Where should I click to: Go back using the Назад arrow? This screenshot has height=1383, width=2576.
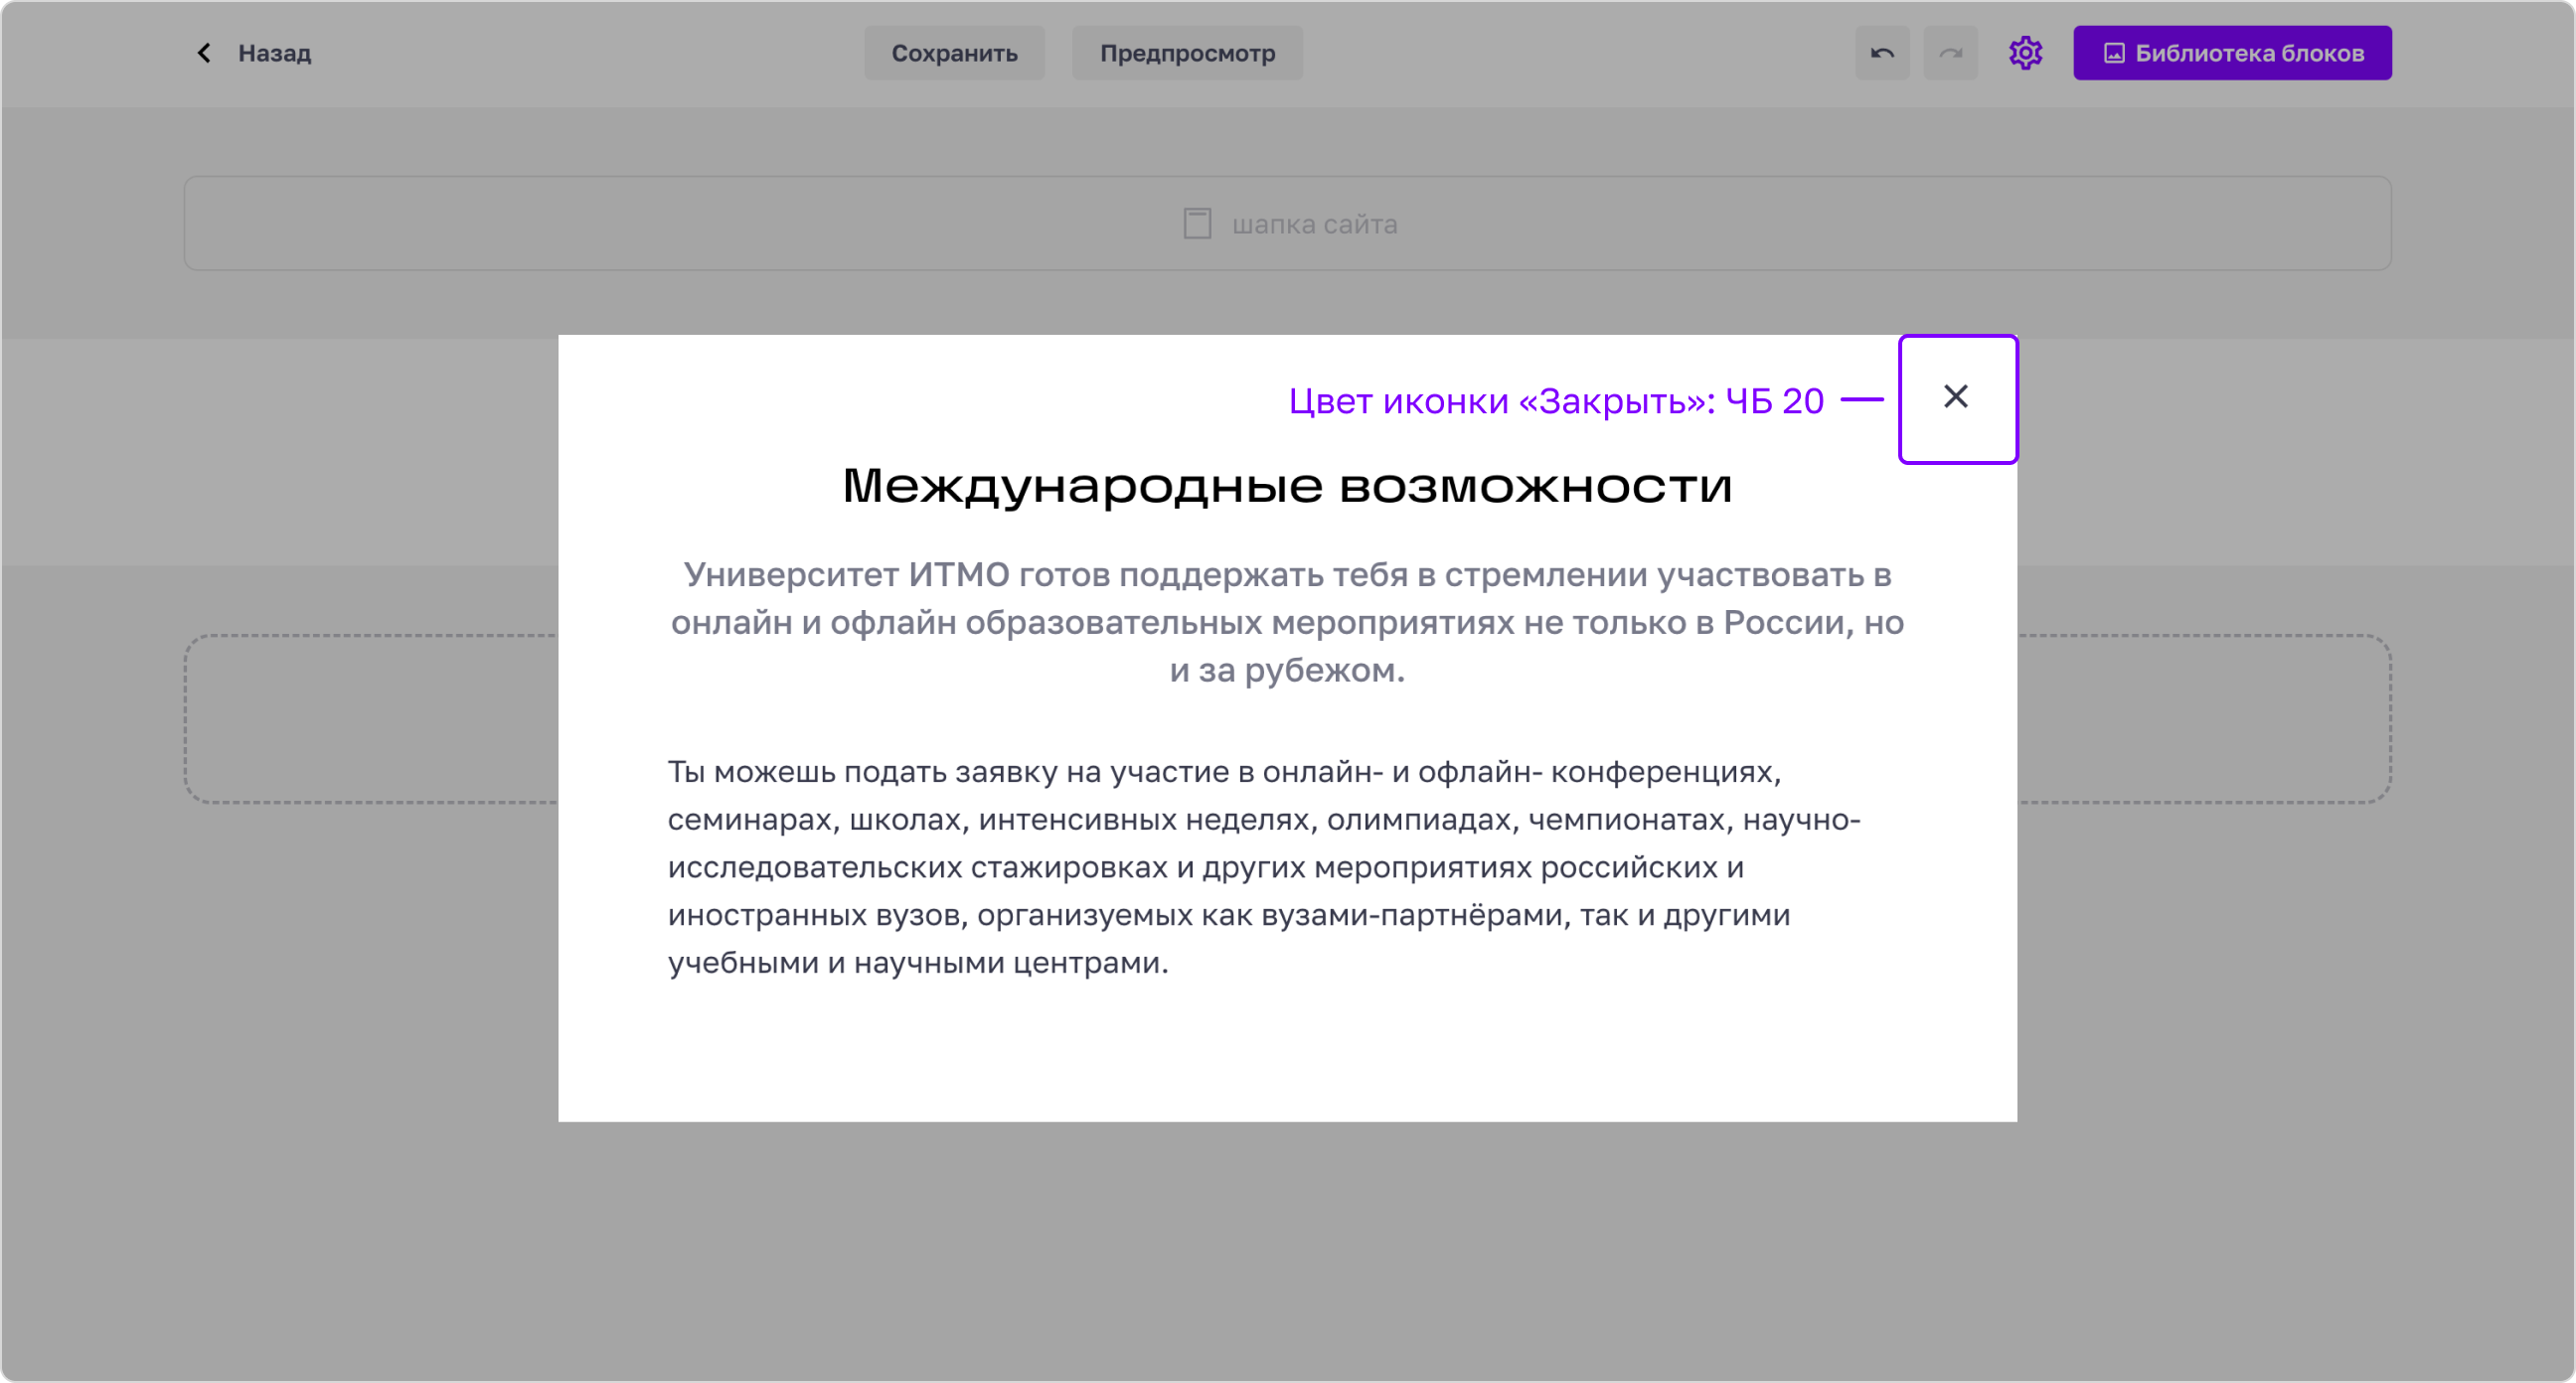click(204, 53)
